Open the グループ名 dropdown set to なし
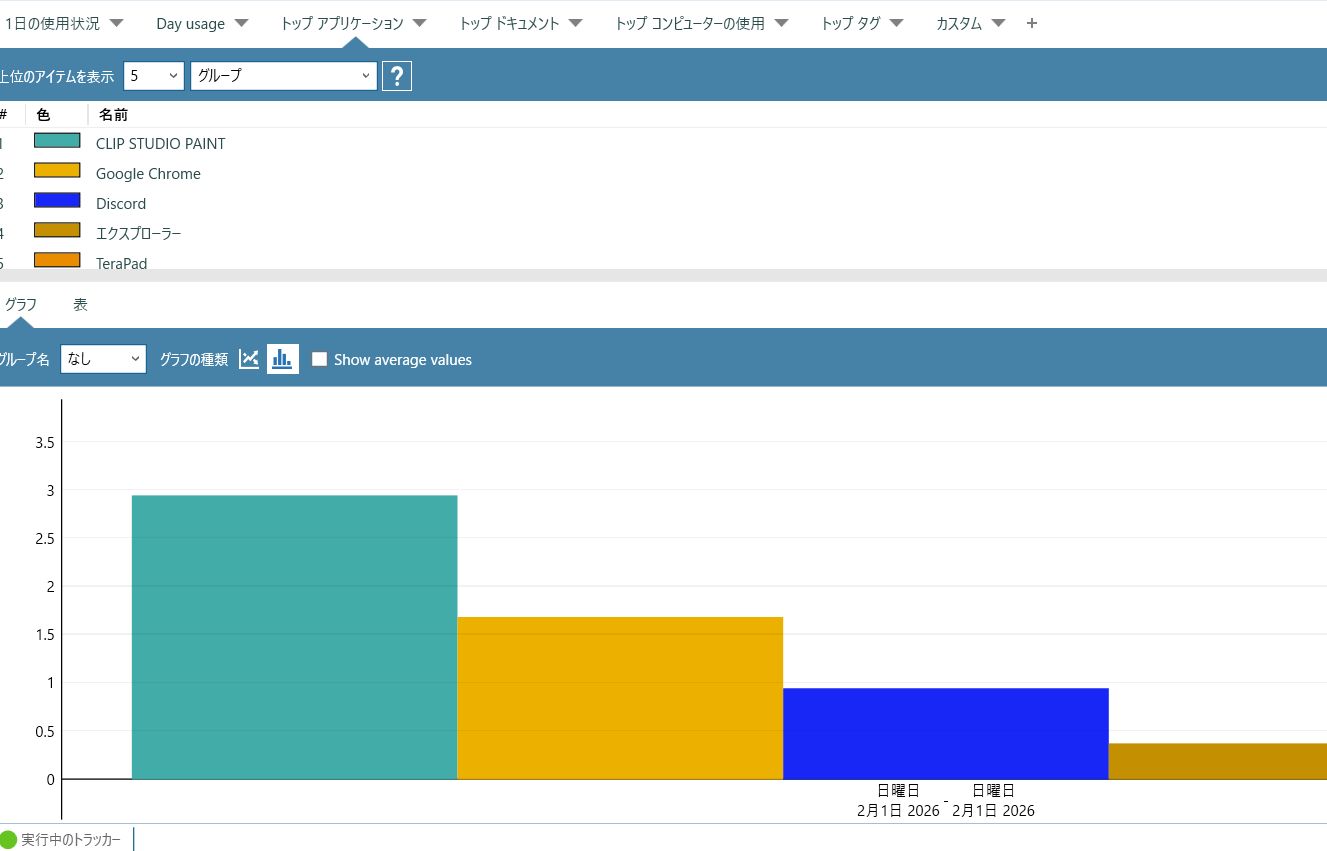Viewport: 1327px width, 851px height. [103, 359]
